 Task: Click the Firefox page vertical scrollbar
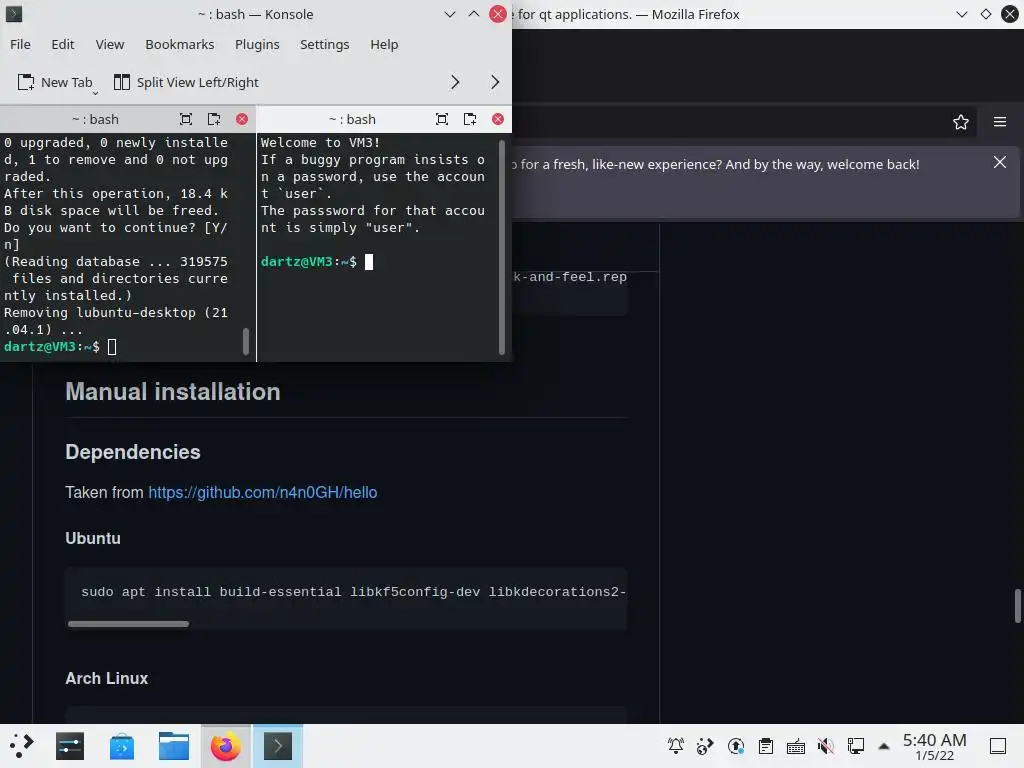click(x=1017, y=606)
